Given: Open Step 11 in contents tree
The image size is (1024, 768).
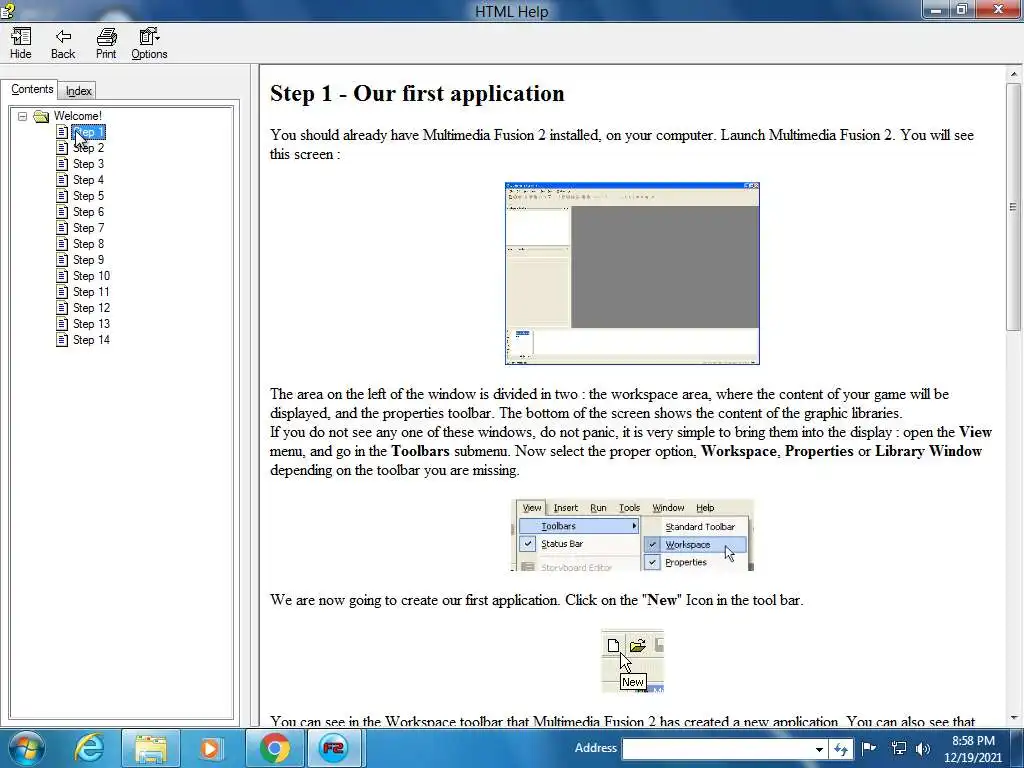Looking at the screenshot, I should 91,292.
